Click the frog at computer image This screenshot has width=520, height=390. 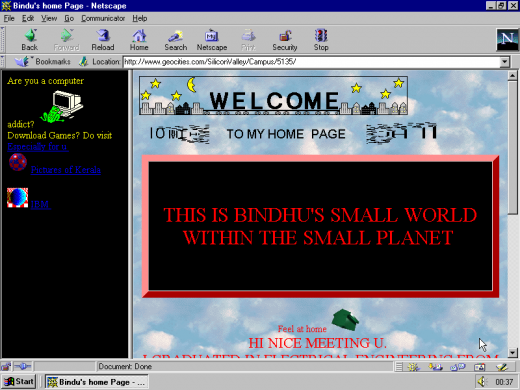click(x=62, y=107)
